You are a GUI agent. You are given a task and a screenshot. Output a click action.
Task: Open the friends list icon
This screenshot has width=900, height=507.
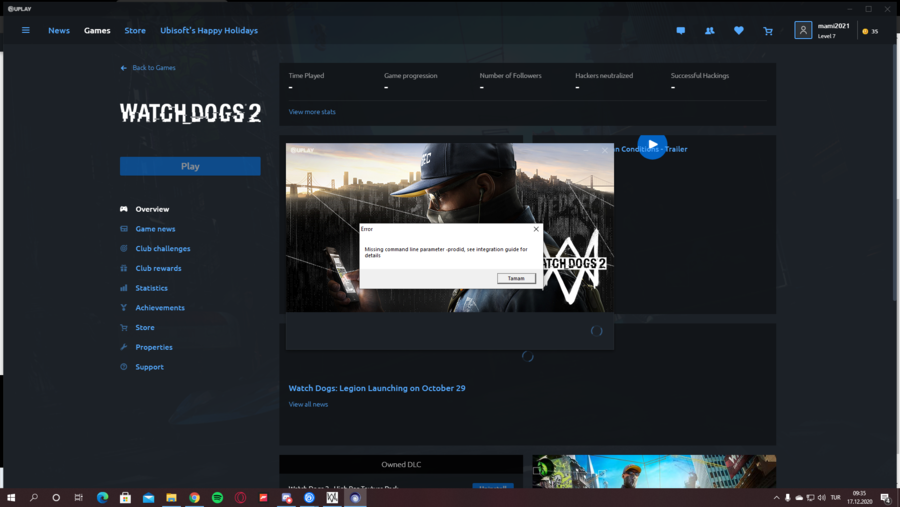(x=709, y=31)
